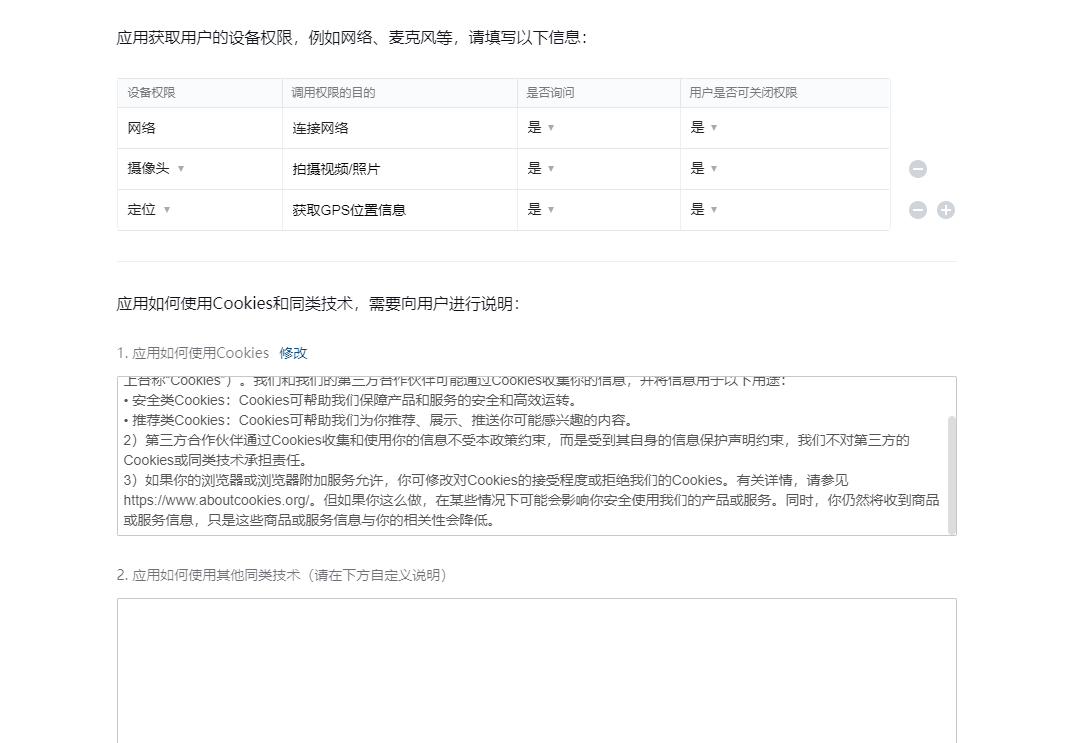
Task: Click the 修改 link beside 应用如何使用Cookies
Action: (293, 353)
